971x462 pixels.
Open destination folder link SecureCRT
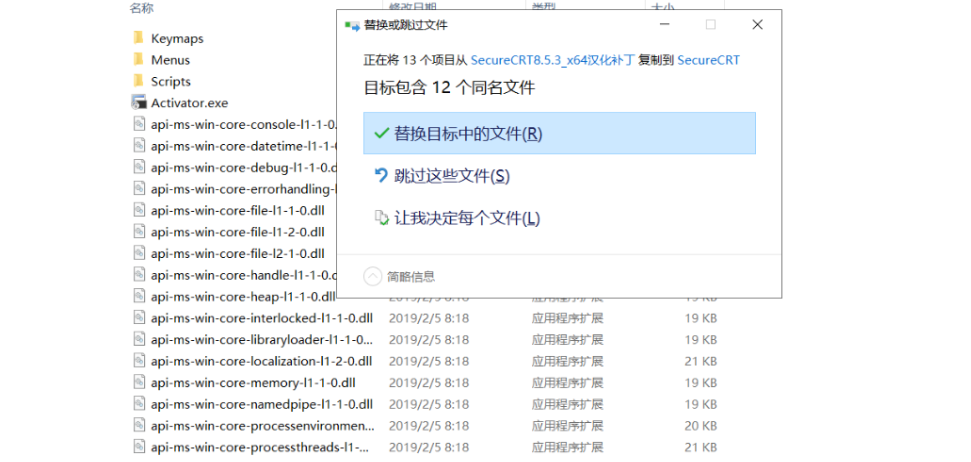[x=708, y=60]
